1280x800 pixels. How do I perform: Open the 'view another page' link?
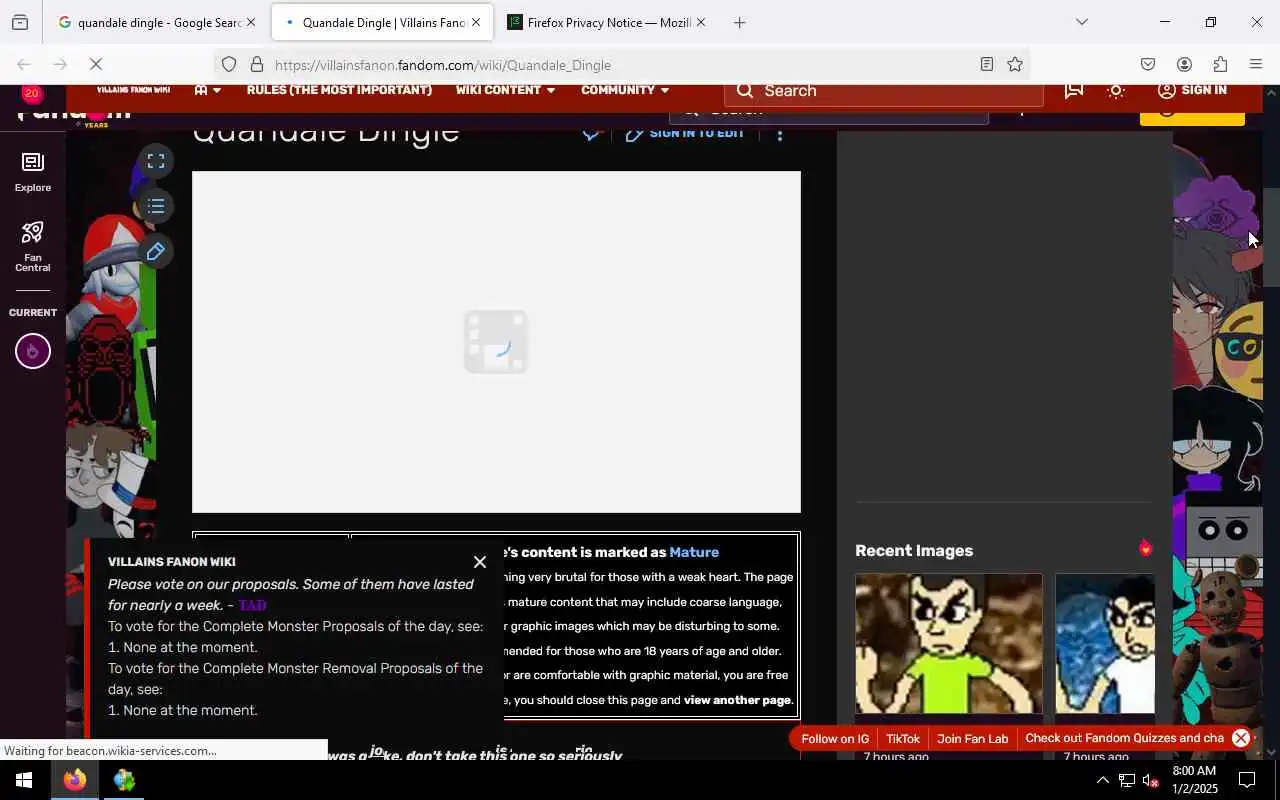(x=737, y=700)
